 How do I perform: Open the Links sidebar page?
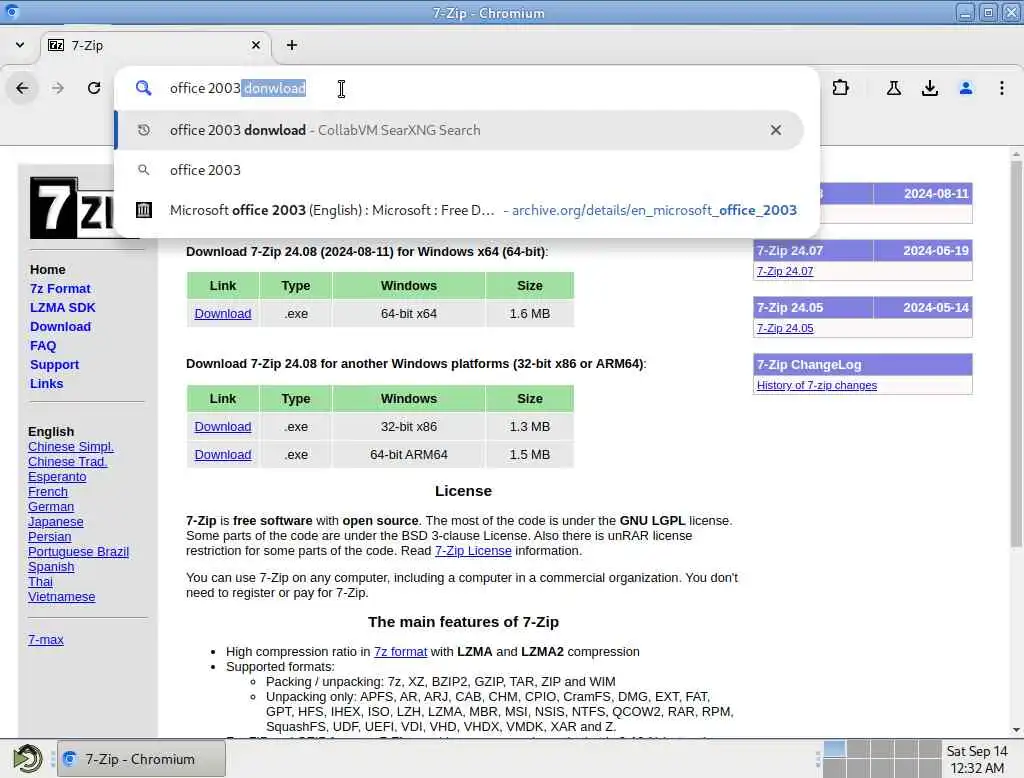tap(46, 383)
